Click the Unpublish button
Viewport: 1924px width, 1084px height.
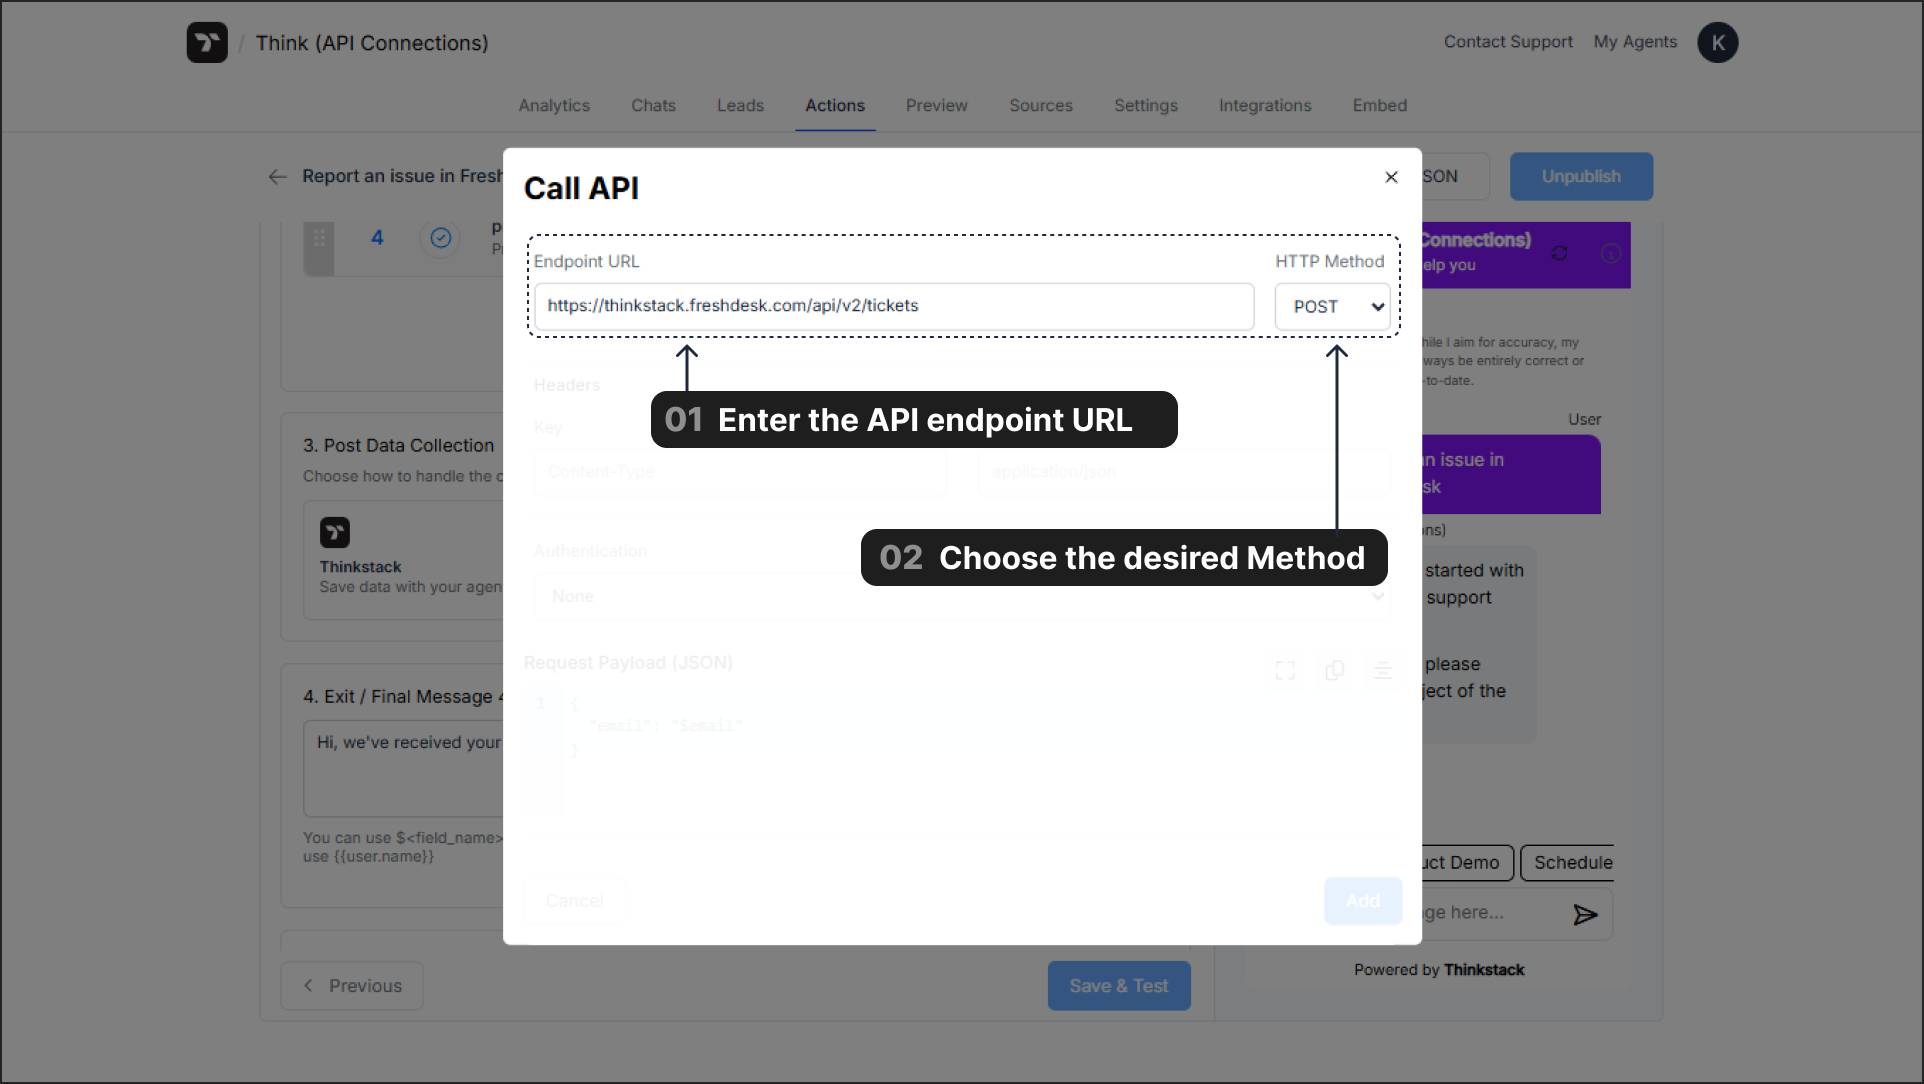1580,177
